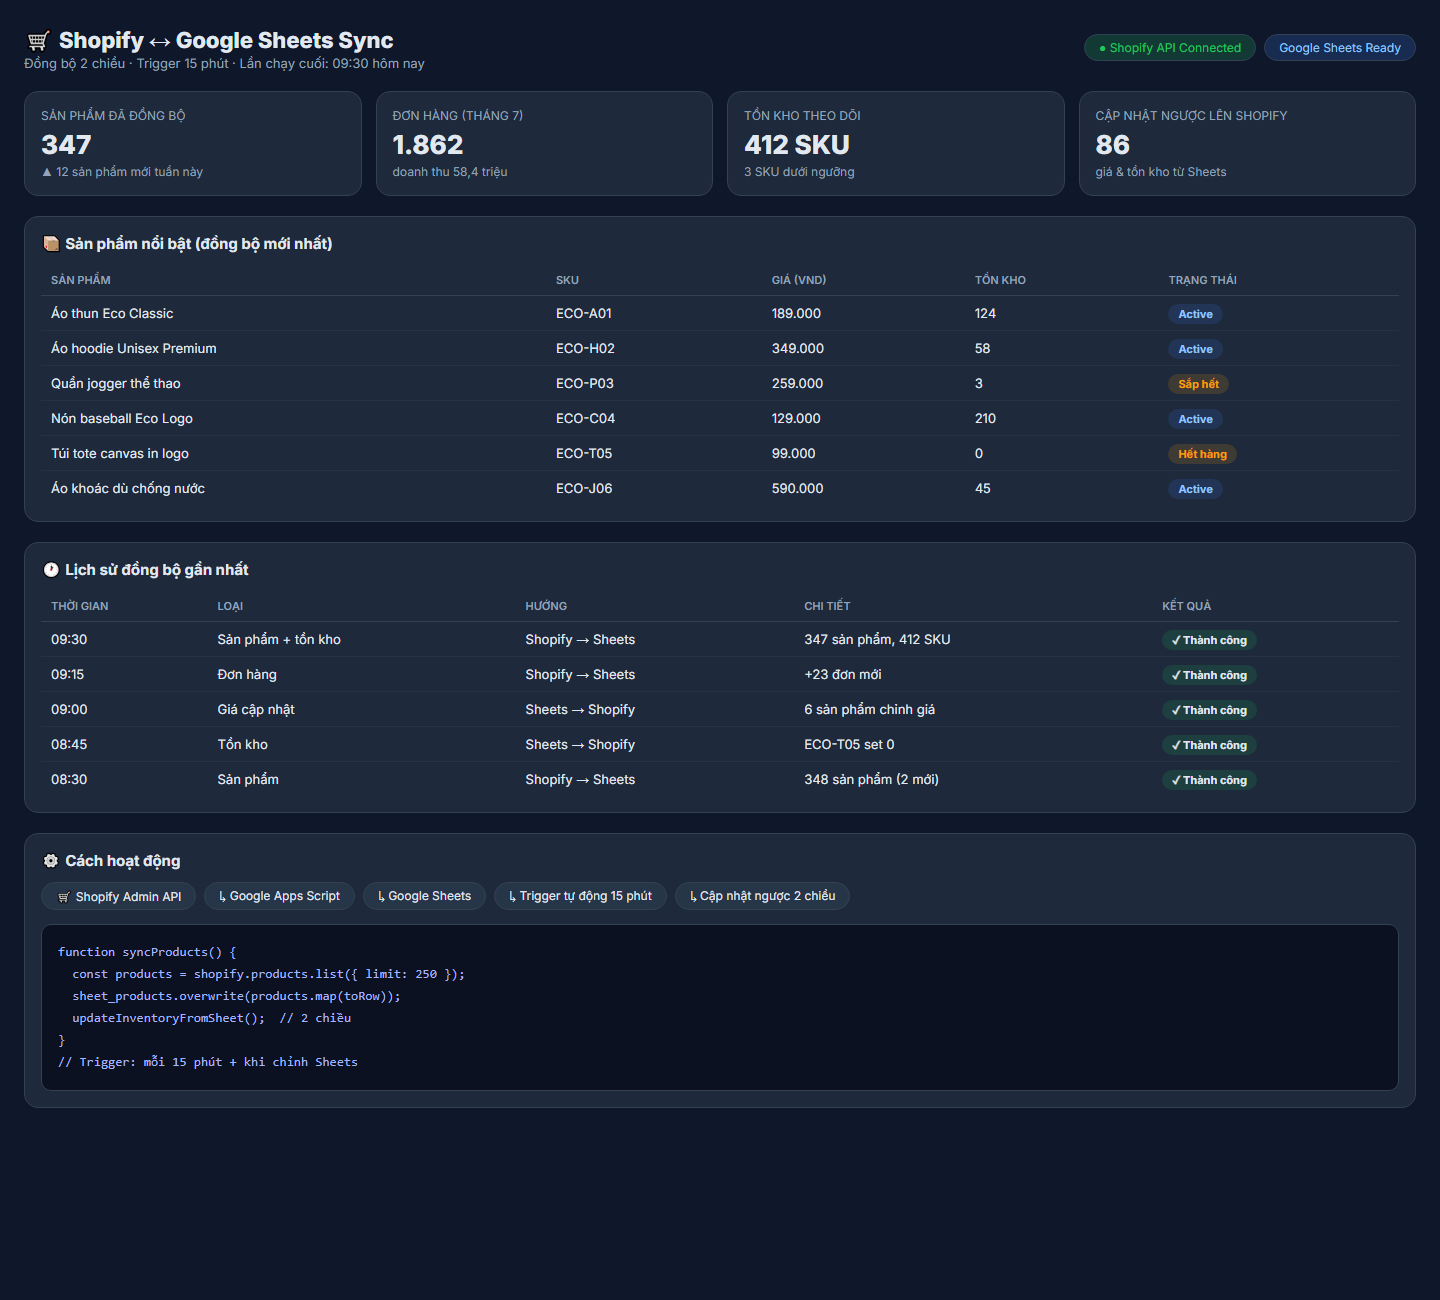1440x1300 pixels.
Task: Click the cart icon in the Shopify Admin API chip
Action: [64, 897]
